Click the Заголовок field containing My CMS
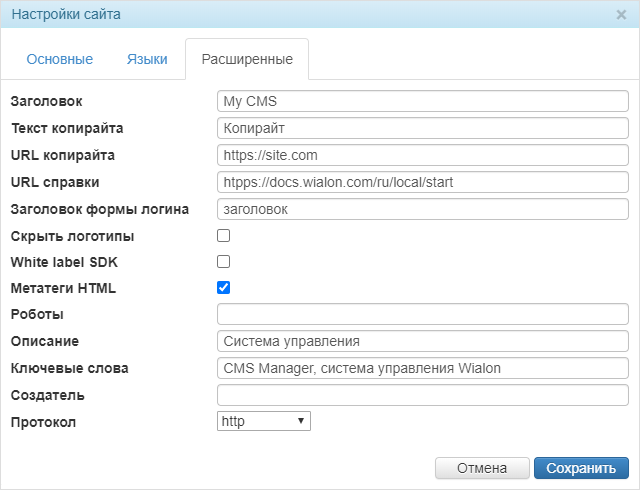640x490 pixels. 422,101
